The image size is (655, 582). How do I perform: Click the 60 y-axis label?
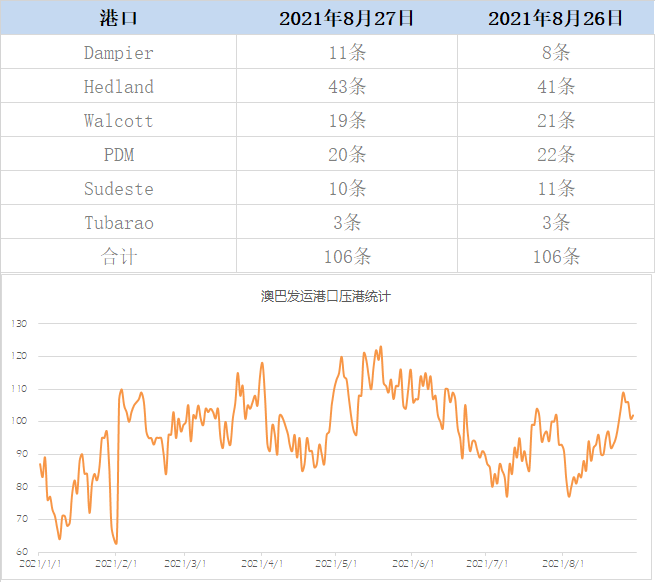(x=22, y=552)
